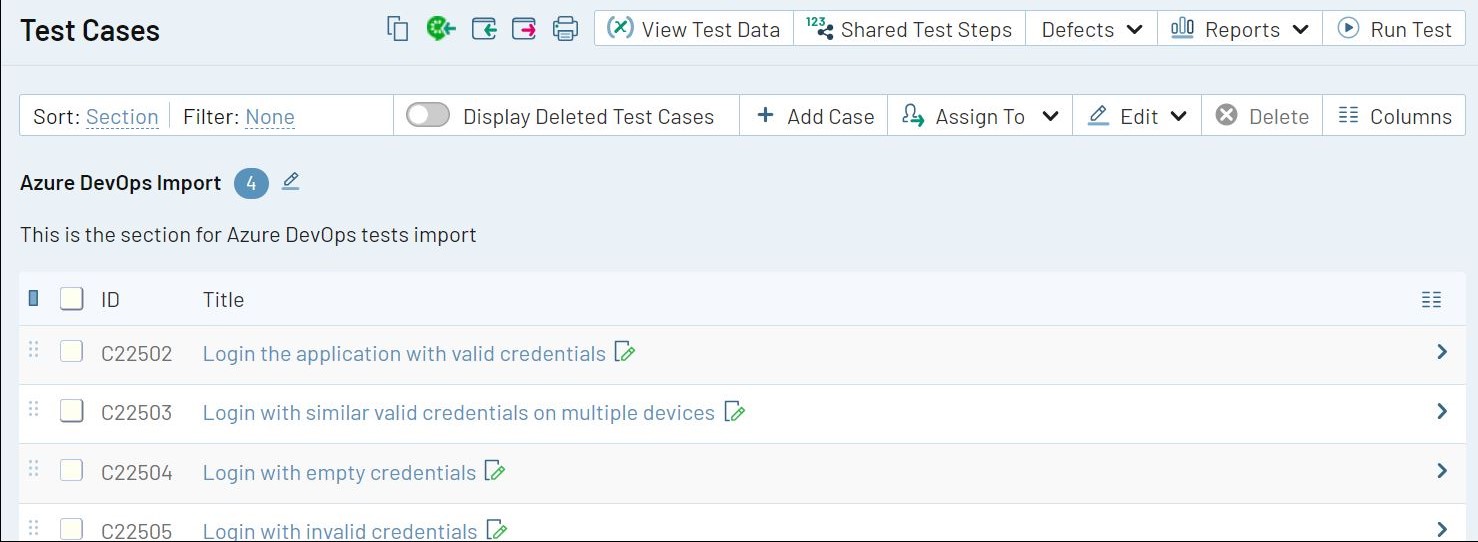Expand C22502 row with right chevron
The height and width of the screenshot is (542, 1478).
1441,352
